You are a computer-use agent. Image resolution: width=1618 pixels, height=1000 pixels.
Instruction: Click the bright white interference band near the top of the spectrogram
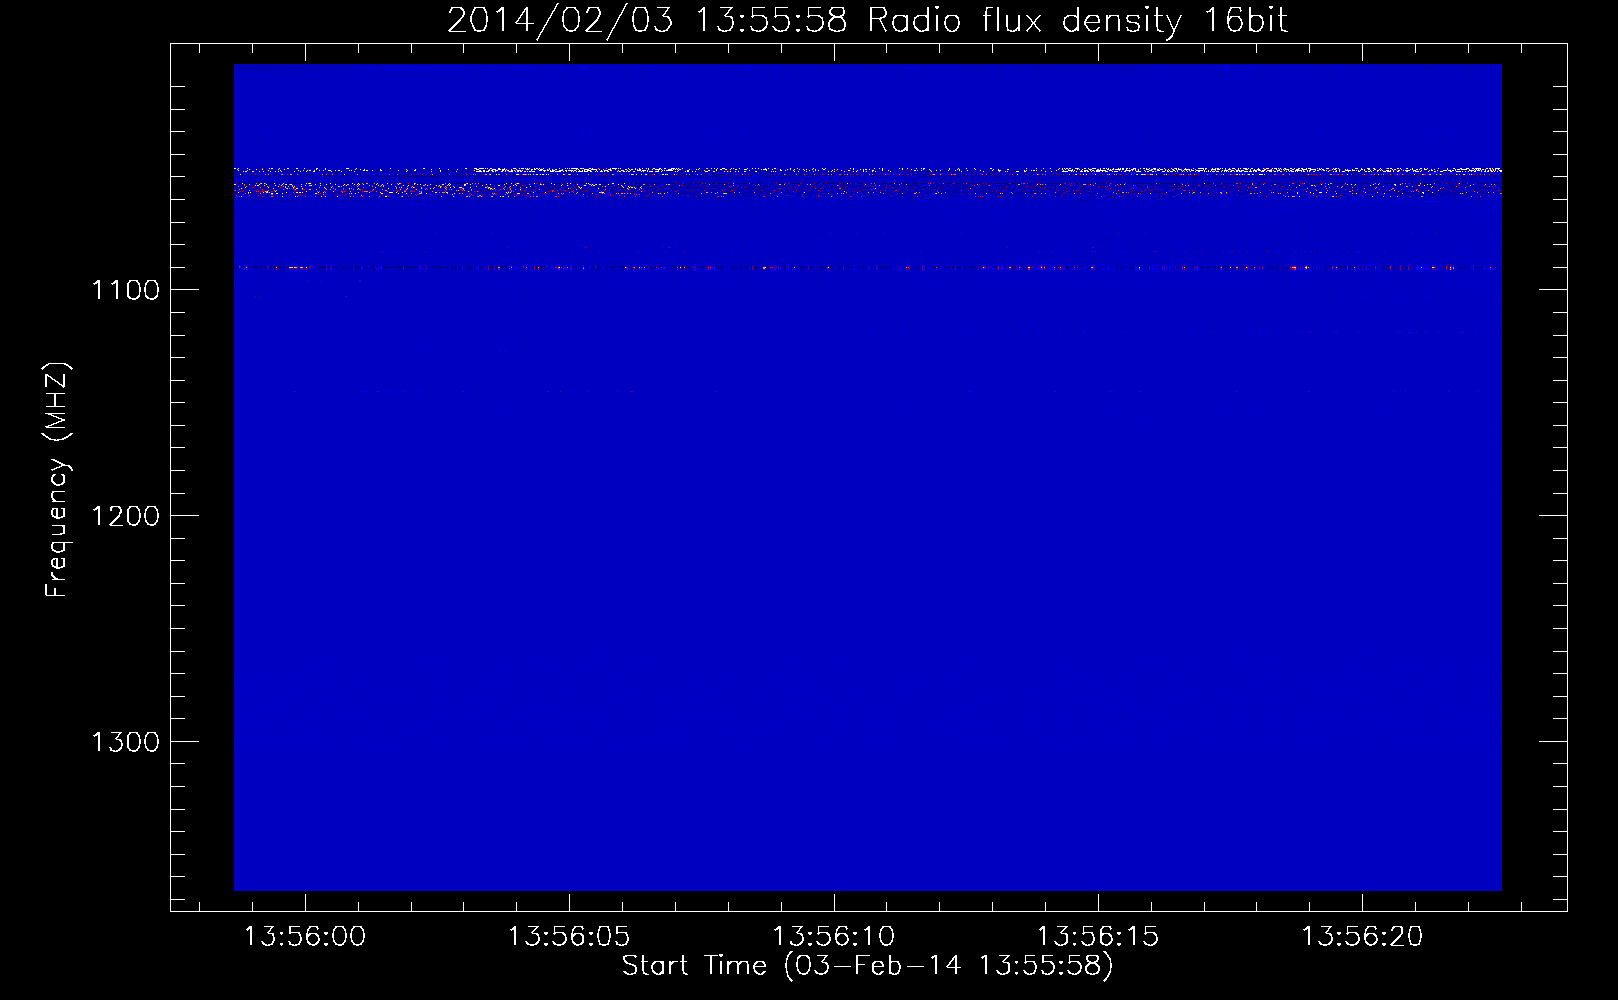pos(867,171)
